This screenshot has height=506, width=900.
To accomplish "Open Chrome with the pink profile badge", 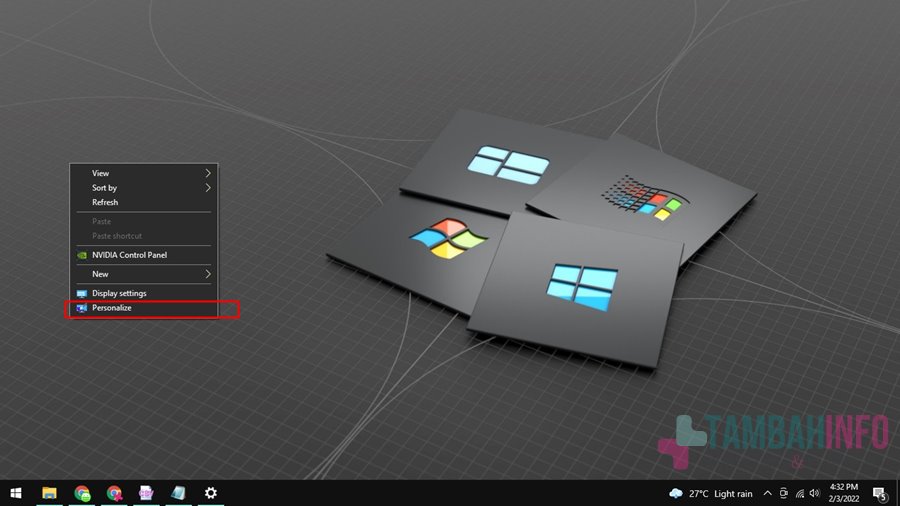I will tap(114, 493).
